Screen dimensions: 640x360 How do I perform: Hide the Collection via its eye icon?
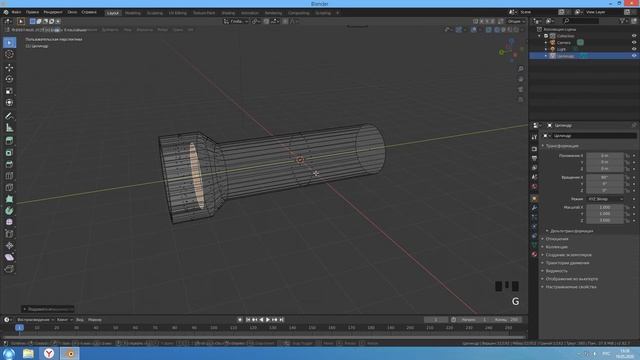coord(634,36)
